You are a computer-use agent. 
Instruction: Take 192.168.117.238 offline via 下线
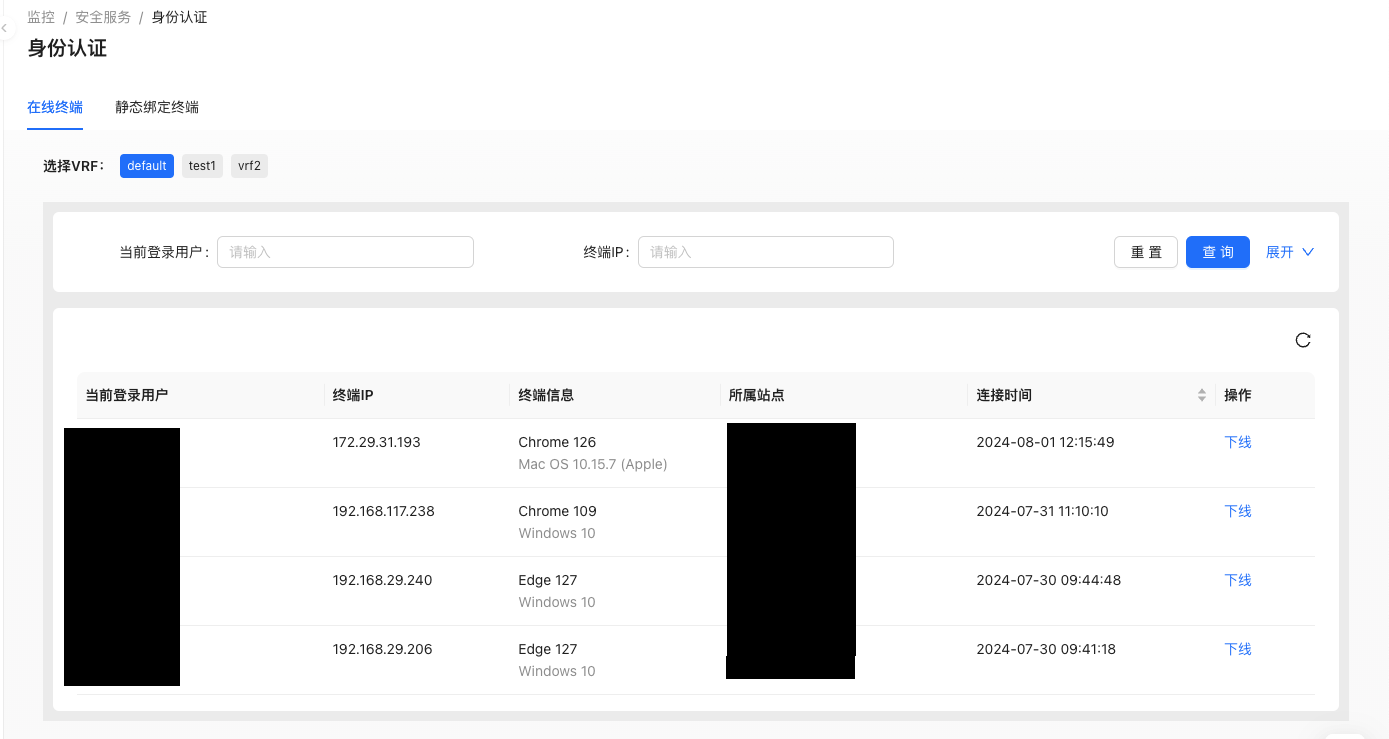click(1238, 511)
